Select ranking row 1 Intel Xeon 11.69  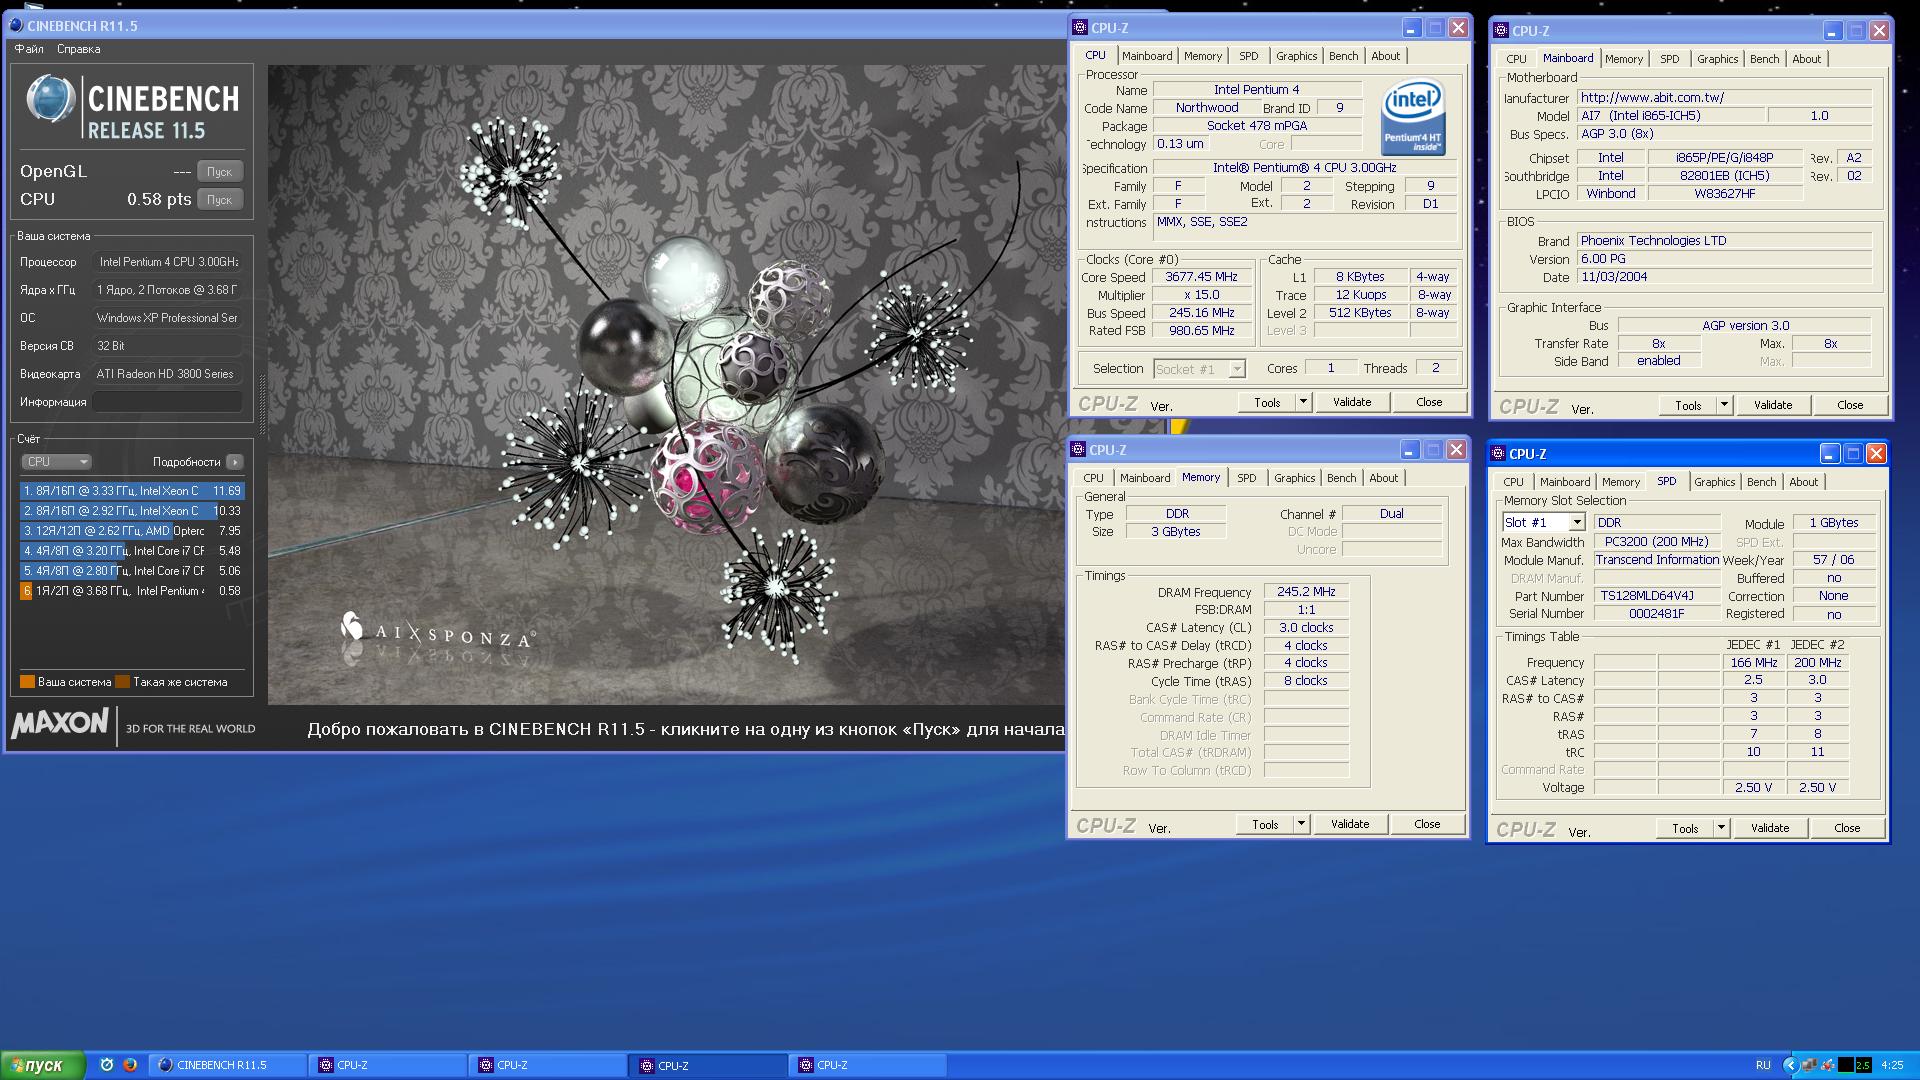[132, 491]
